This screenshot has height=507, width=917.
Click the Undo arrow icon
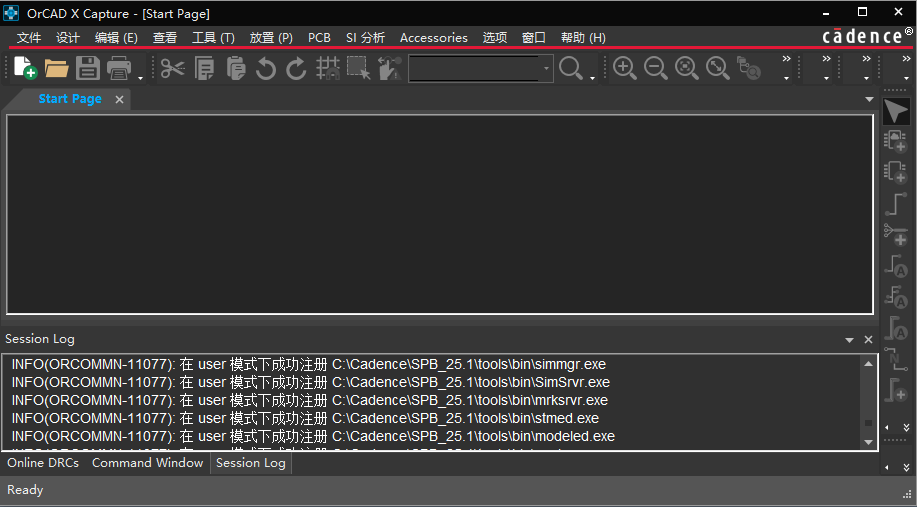coord(266,68)
